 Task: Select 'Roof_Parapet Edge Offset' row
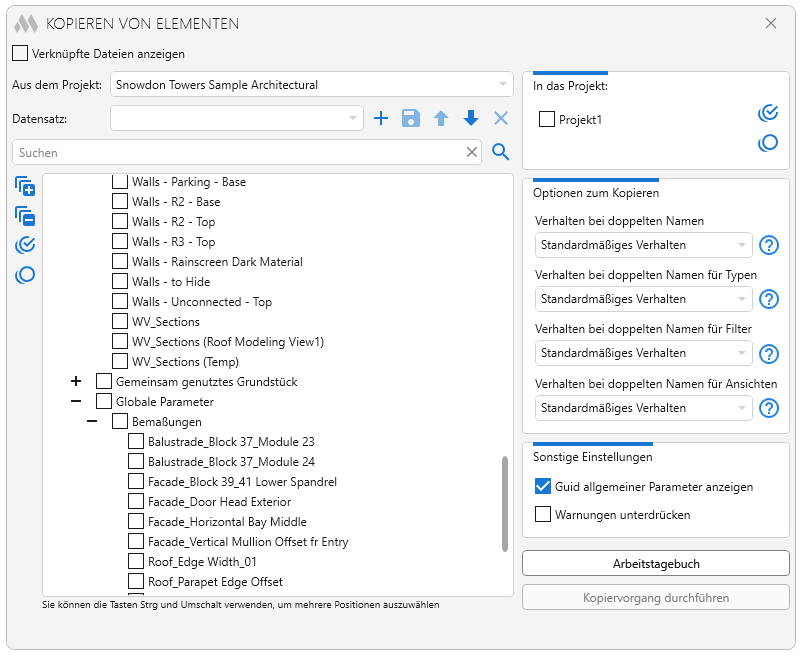click(215, 582)
